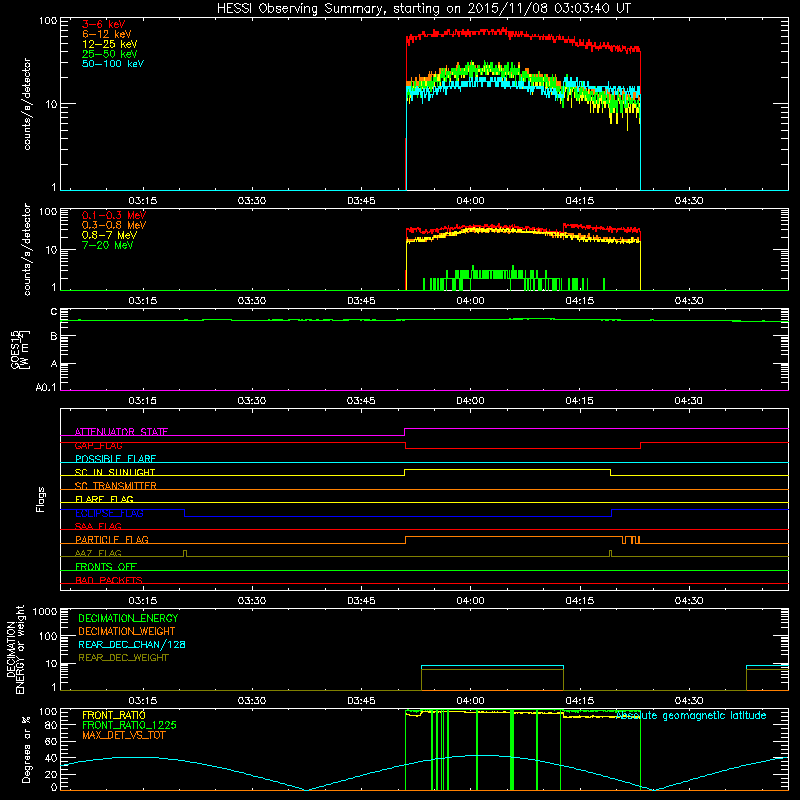
Task: Click the Flags panel axis label
Action: click(x=41, y=499)
